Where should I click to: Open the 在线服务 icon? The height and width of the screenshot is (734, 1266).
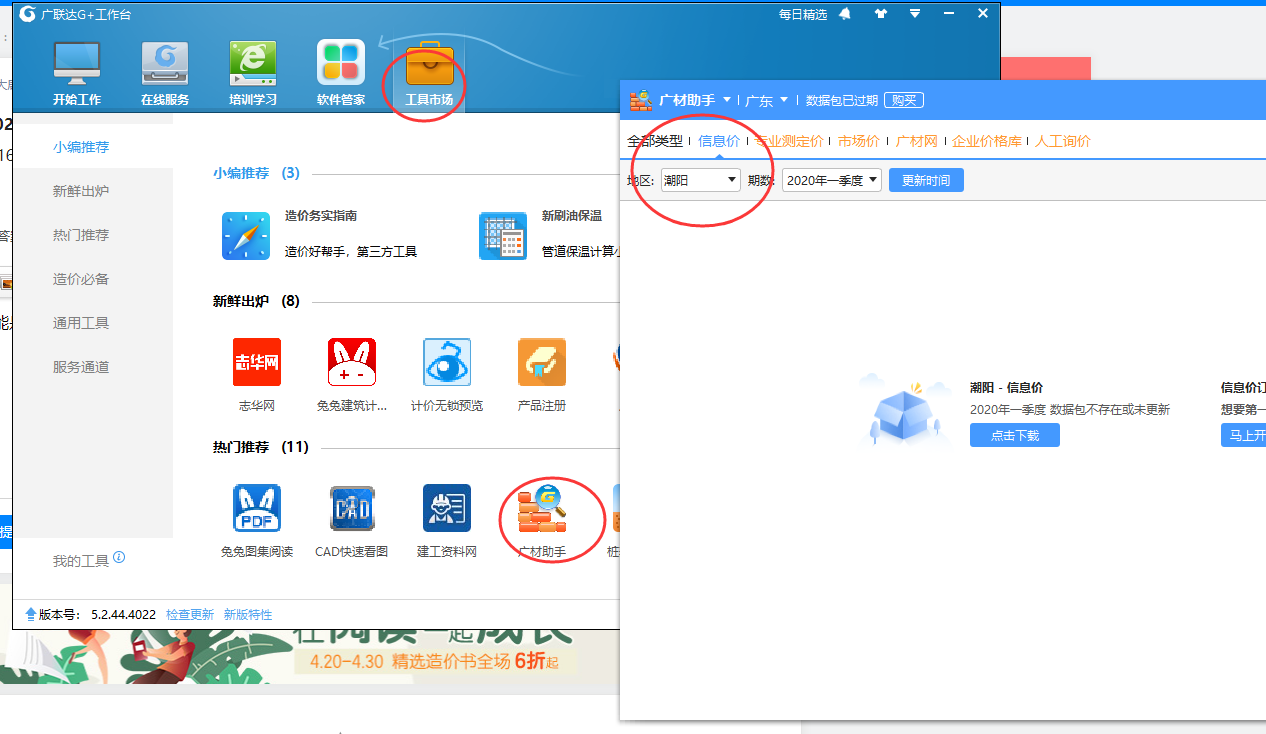pos(165,64)
